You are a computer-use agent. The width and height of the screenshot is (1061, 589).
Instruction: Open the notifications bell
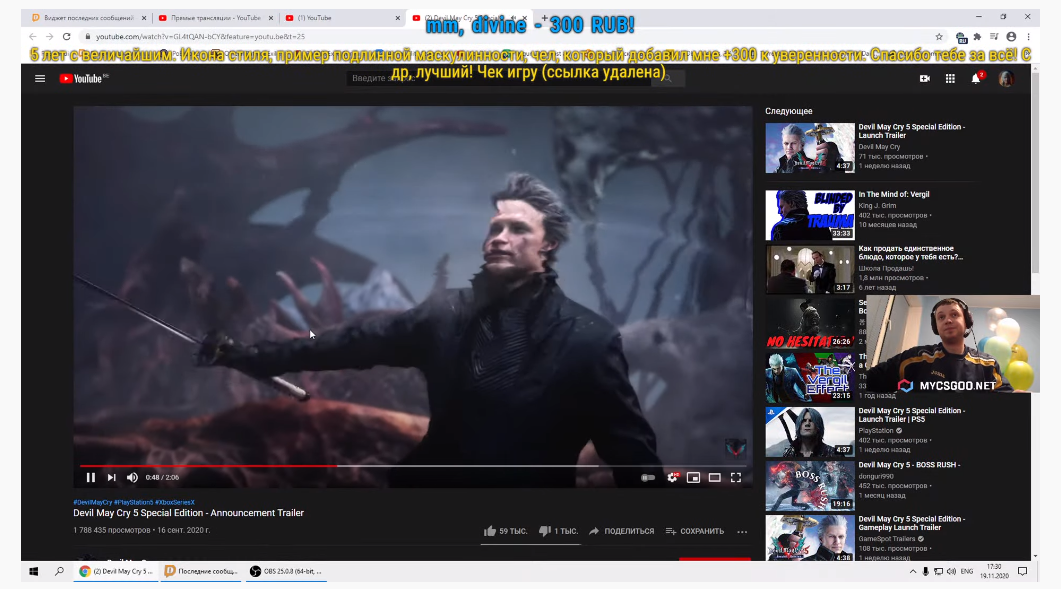click(x=976, y=78)
